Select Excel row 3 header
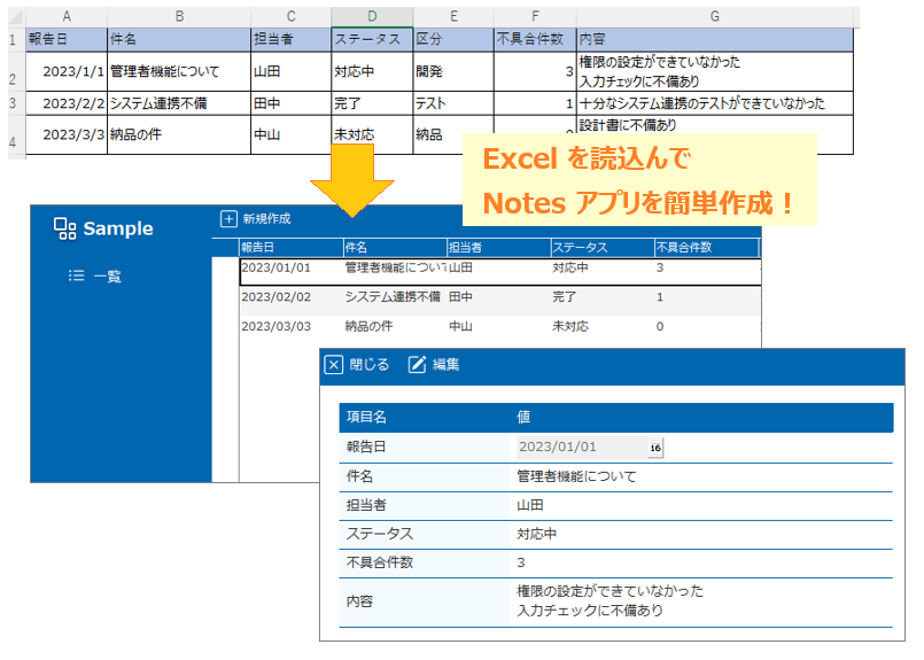This screenshot has width=924, height=660. click(x=16, y=103)
